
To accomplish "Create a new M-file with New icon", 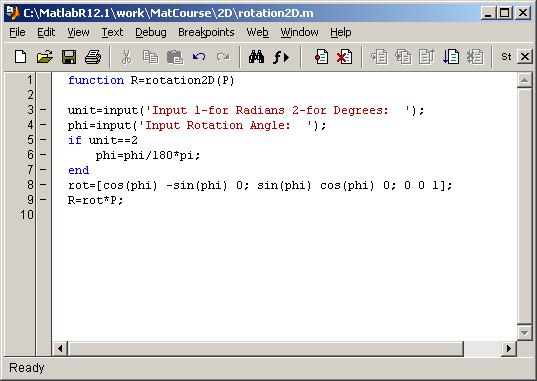I will pyautogui.click(x=21, y=57).
